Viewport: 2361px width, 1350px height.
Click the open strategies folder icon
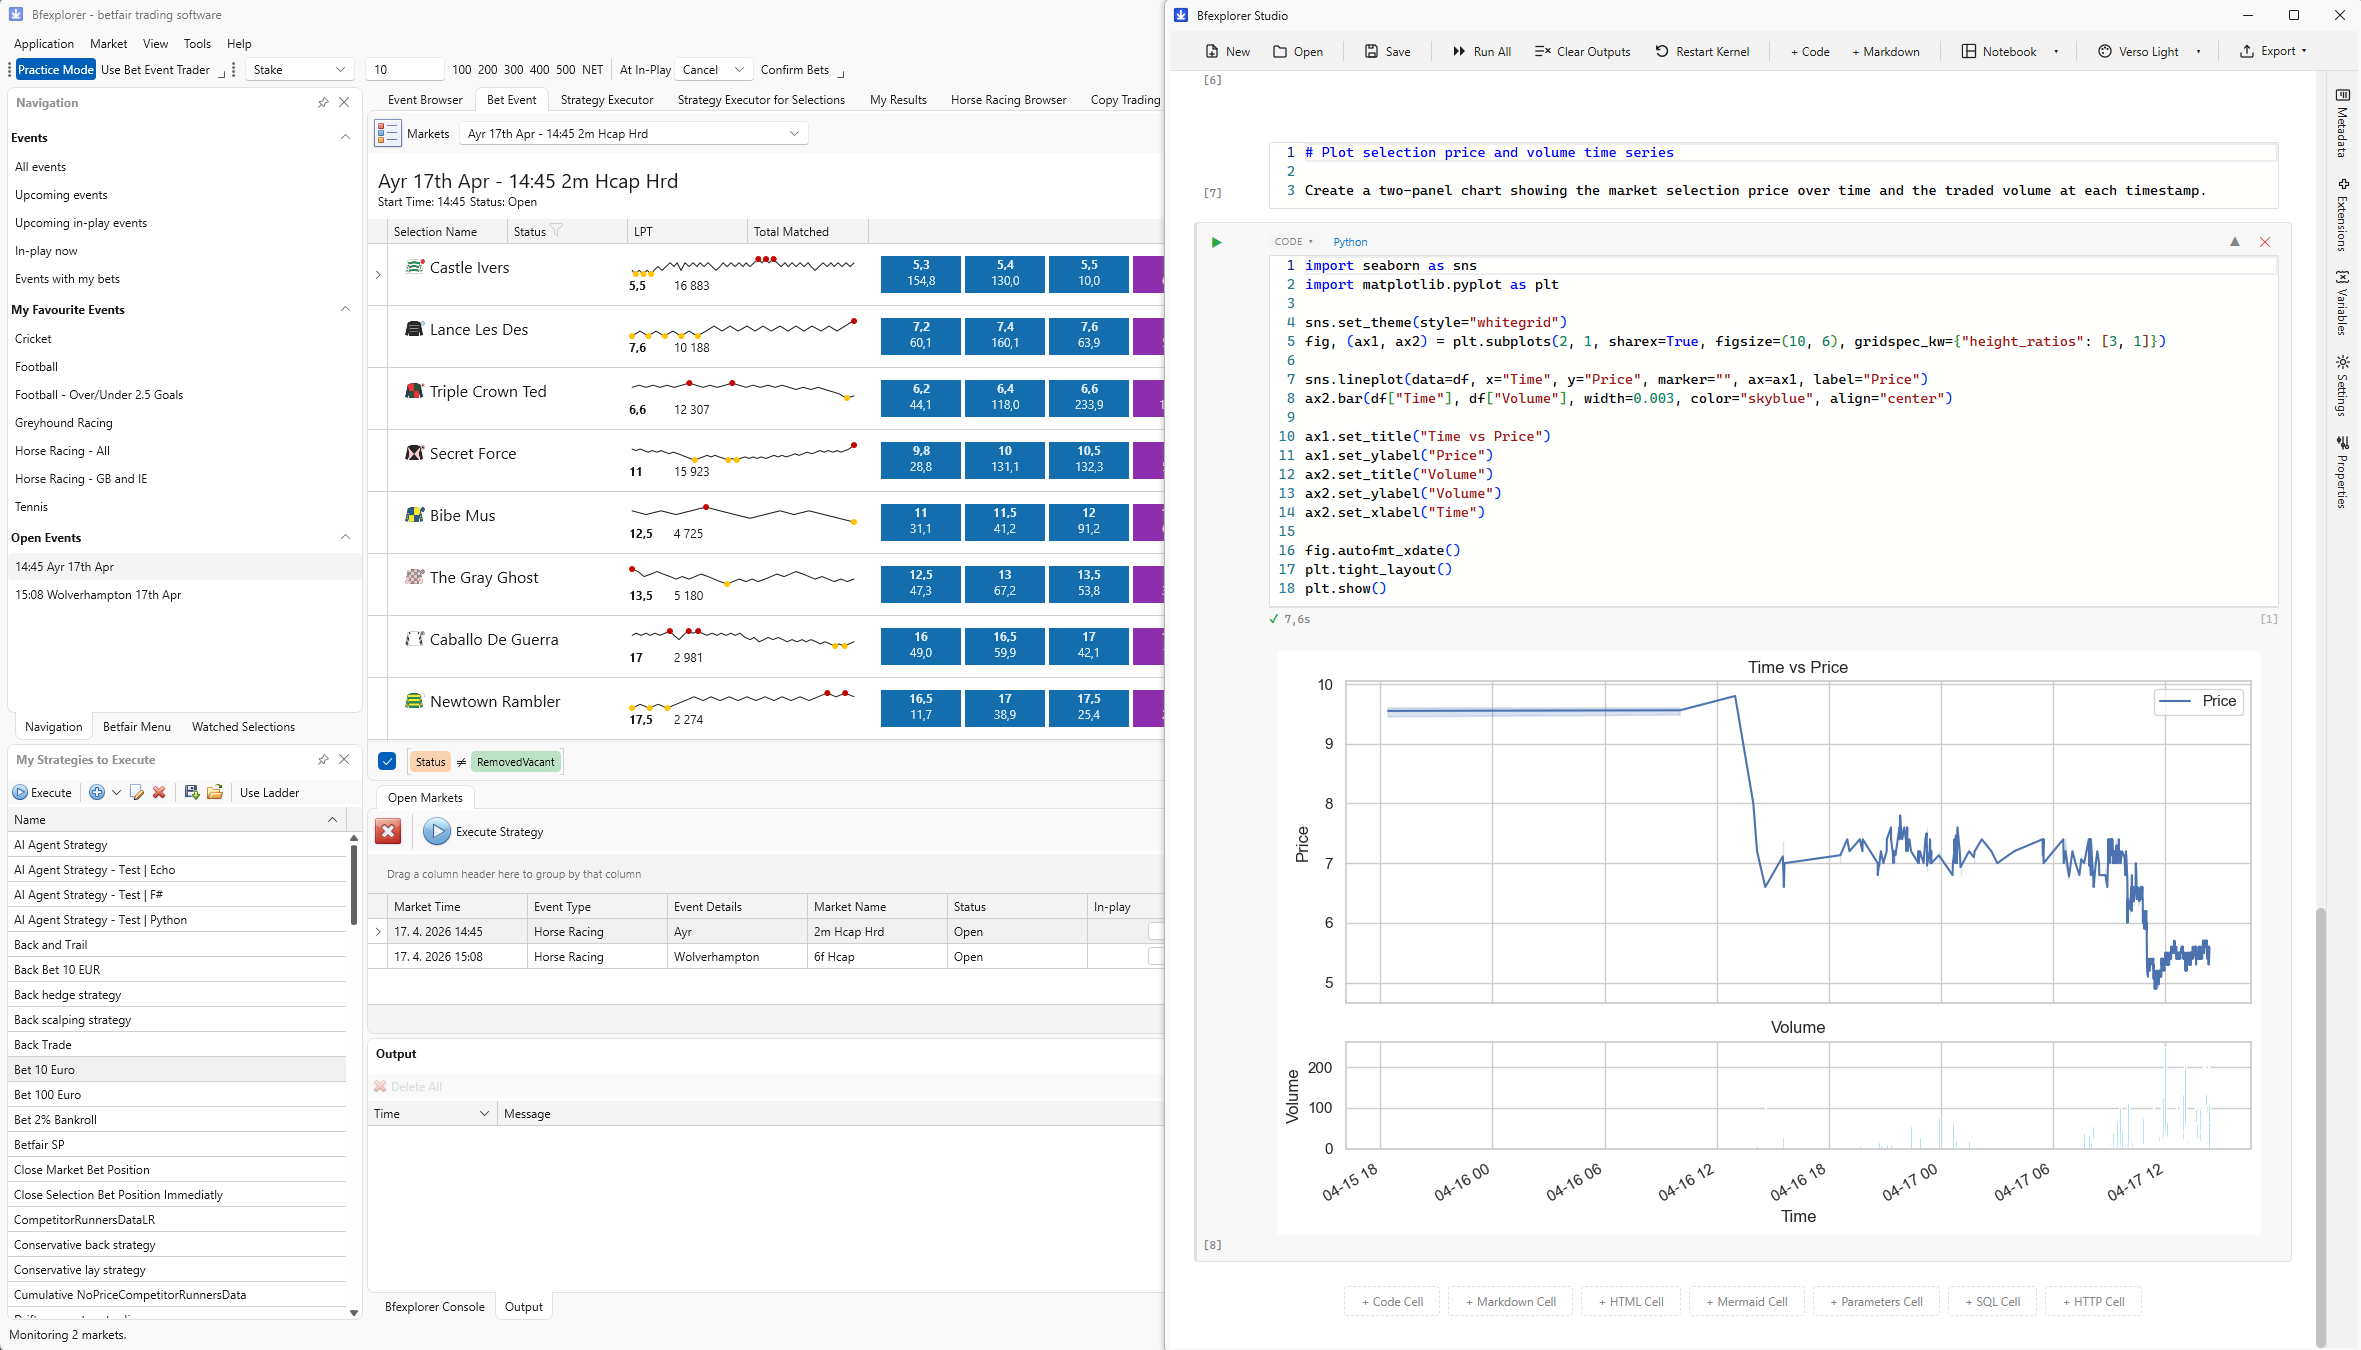[214, 792]
